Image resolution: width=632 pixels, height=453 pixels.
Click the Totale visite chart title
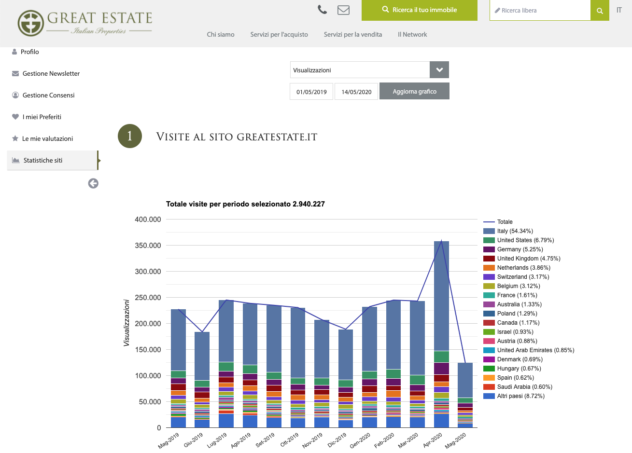coord(245,204)
